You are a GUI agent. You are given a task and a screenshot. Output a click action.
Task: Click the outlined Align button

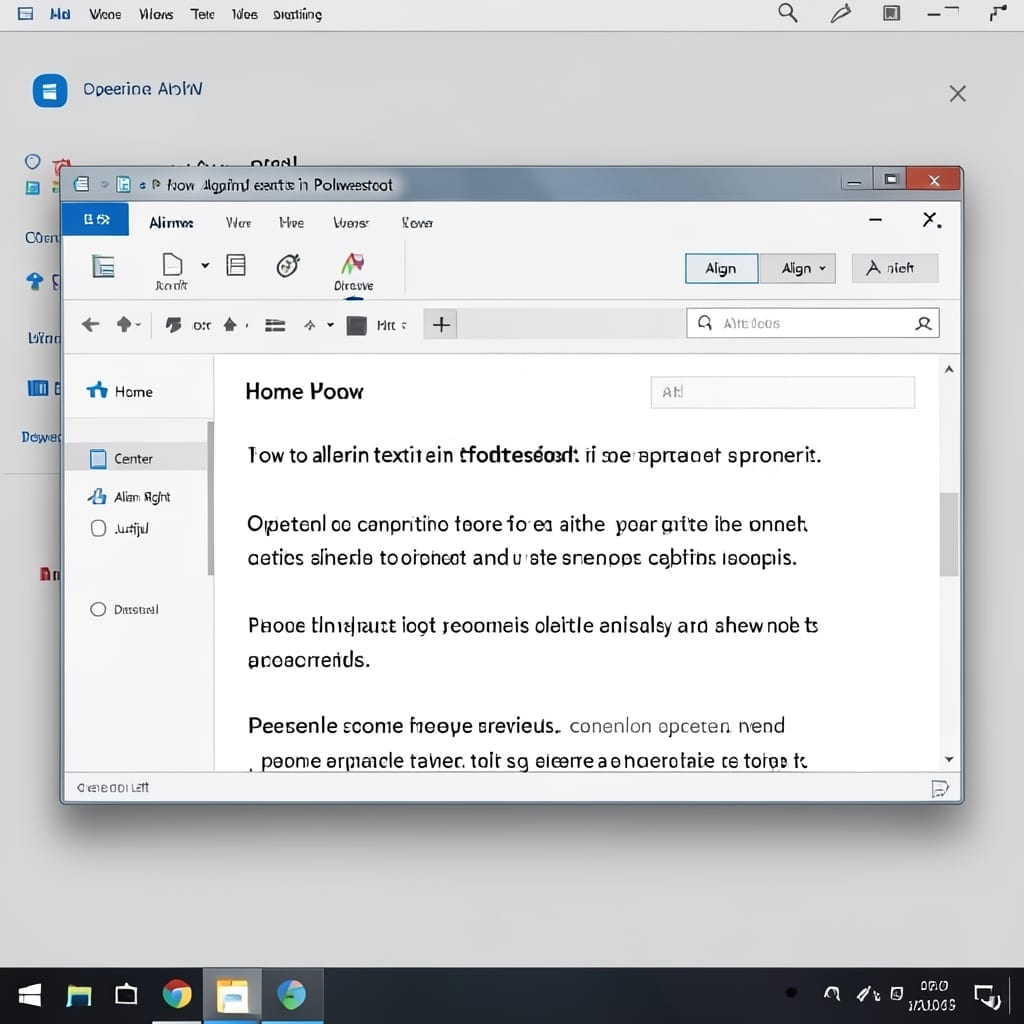(x=722, y=268)
